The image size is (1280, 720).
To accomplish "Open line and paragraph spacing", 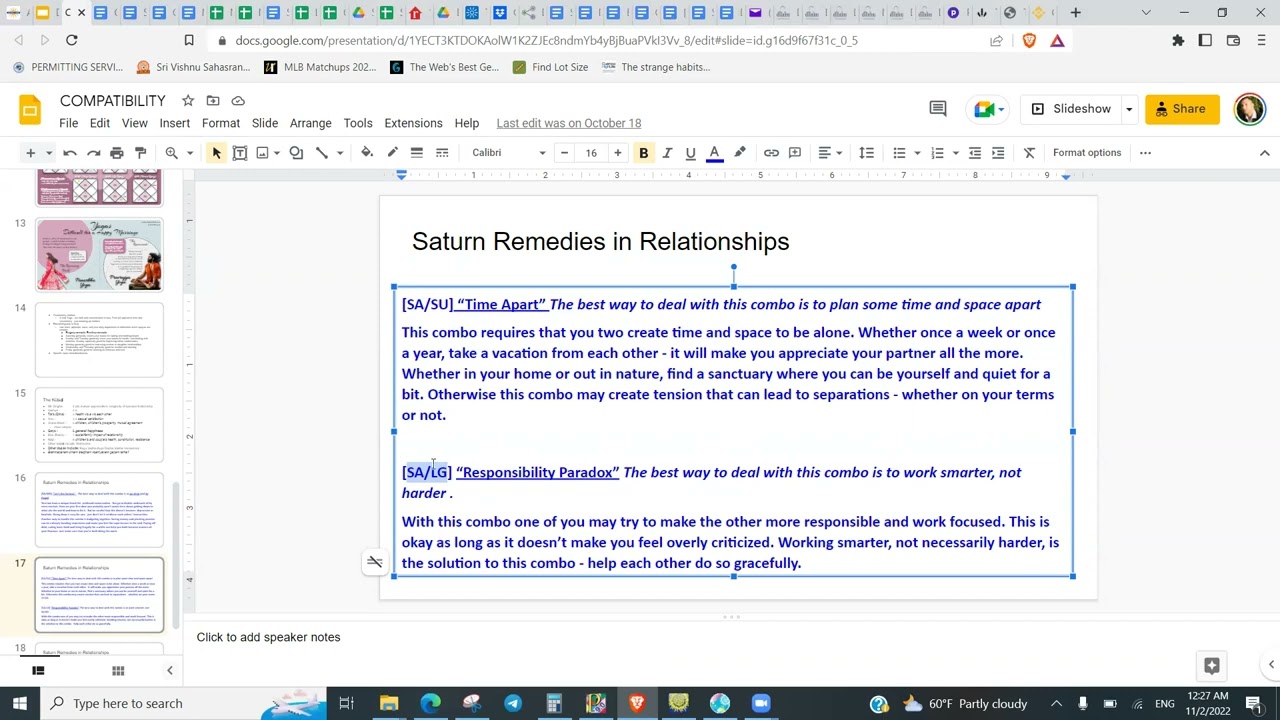I will click(867, 153).
